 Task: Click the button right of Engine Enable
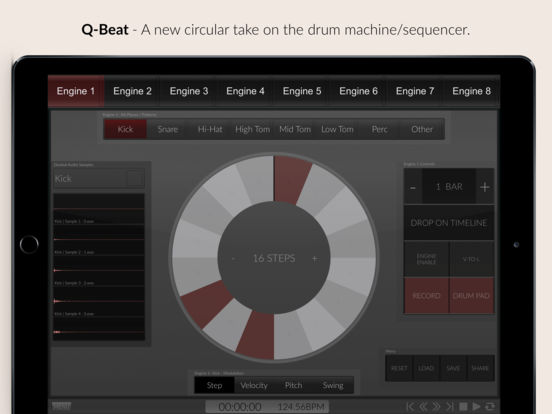coord(472,259)
